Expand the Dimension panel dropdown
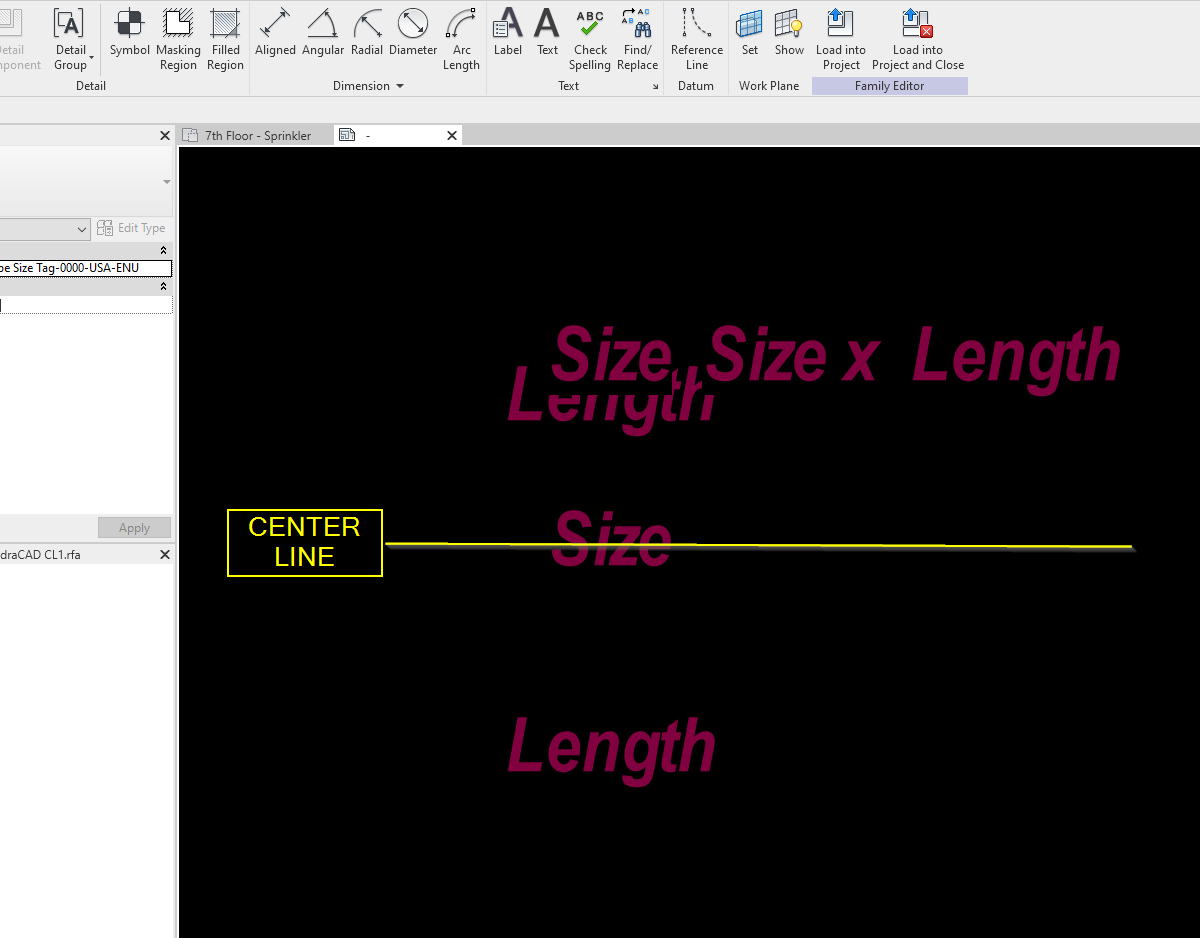 point(398,85)
